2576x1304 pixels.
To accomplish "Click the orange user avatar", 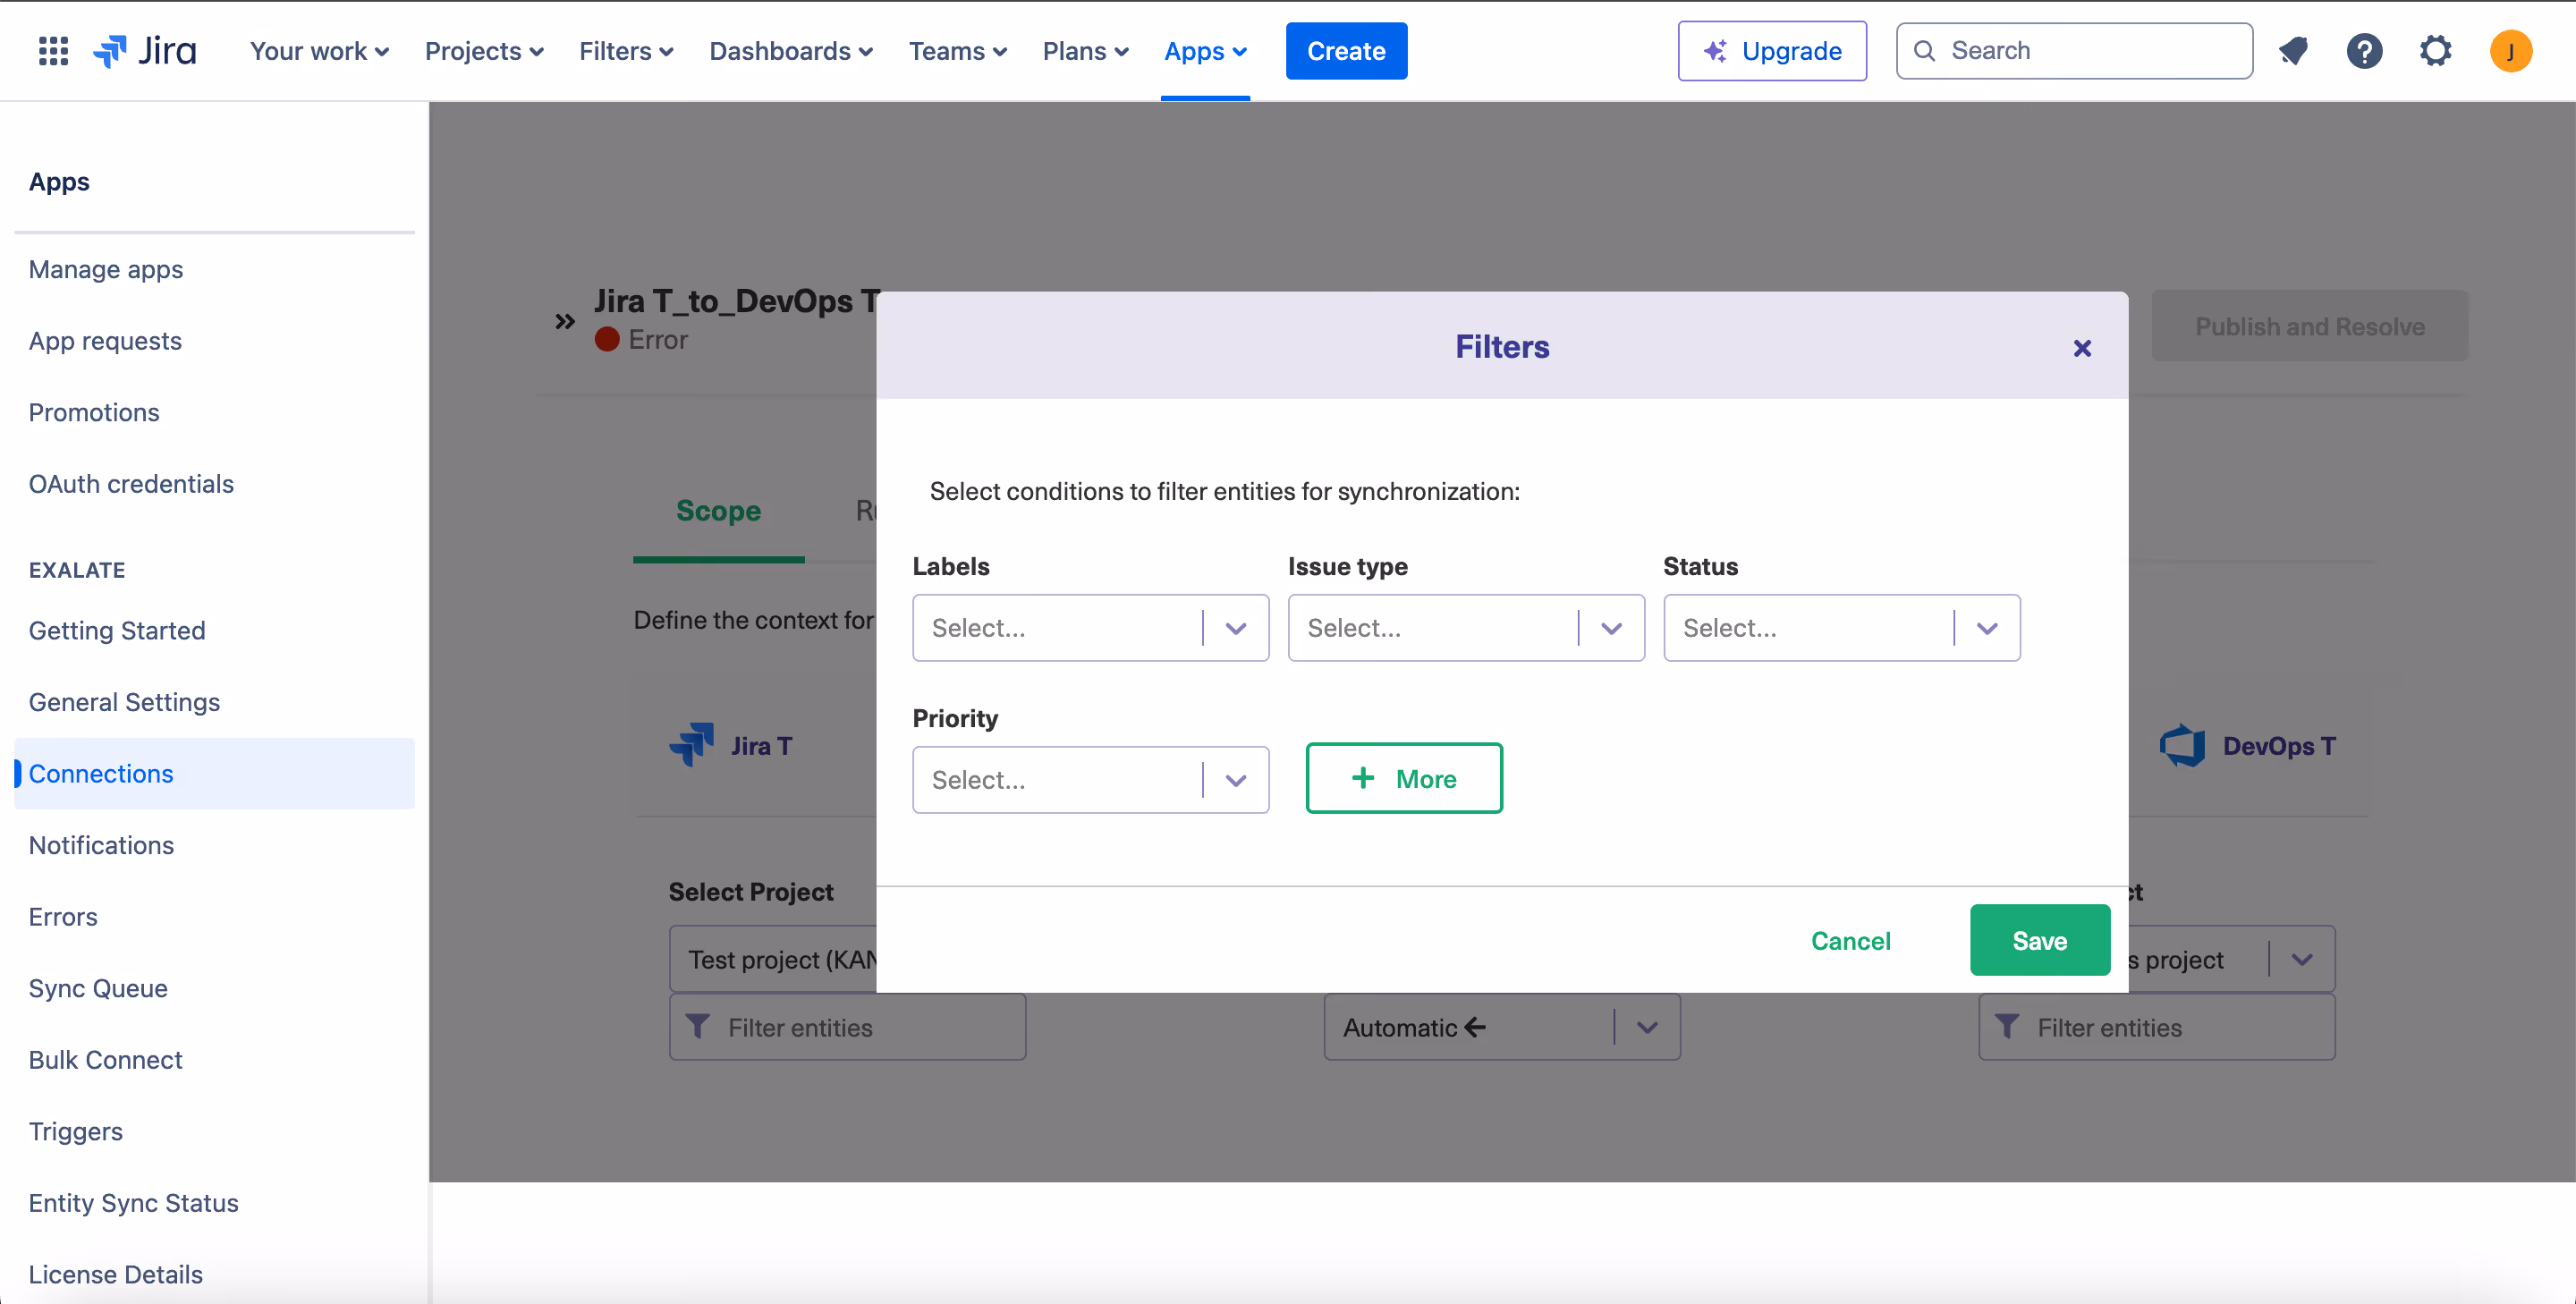I will [x=2510, y=51].
